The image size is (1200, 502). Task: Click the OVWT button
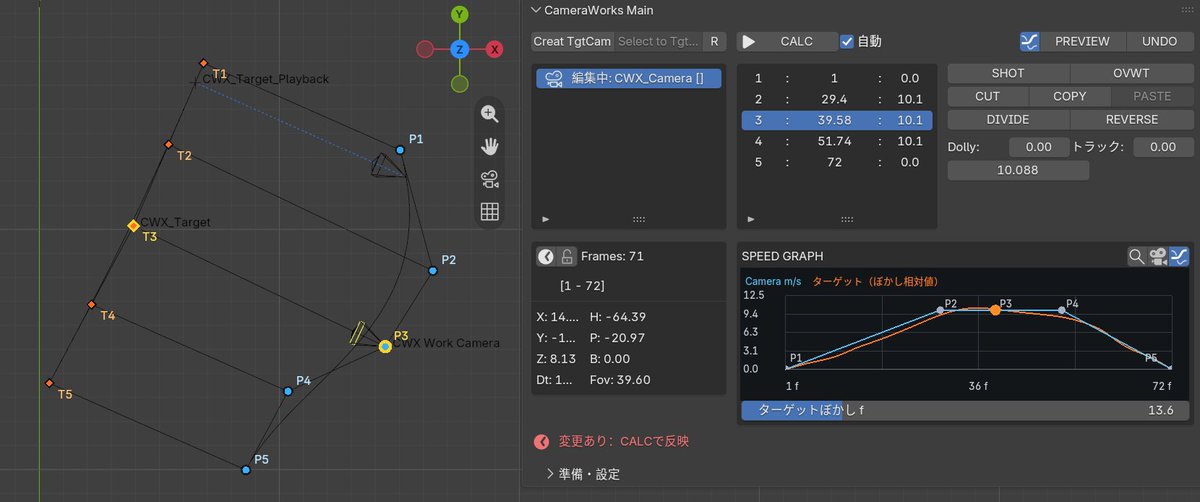tap(1132, 74)
